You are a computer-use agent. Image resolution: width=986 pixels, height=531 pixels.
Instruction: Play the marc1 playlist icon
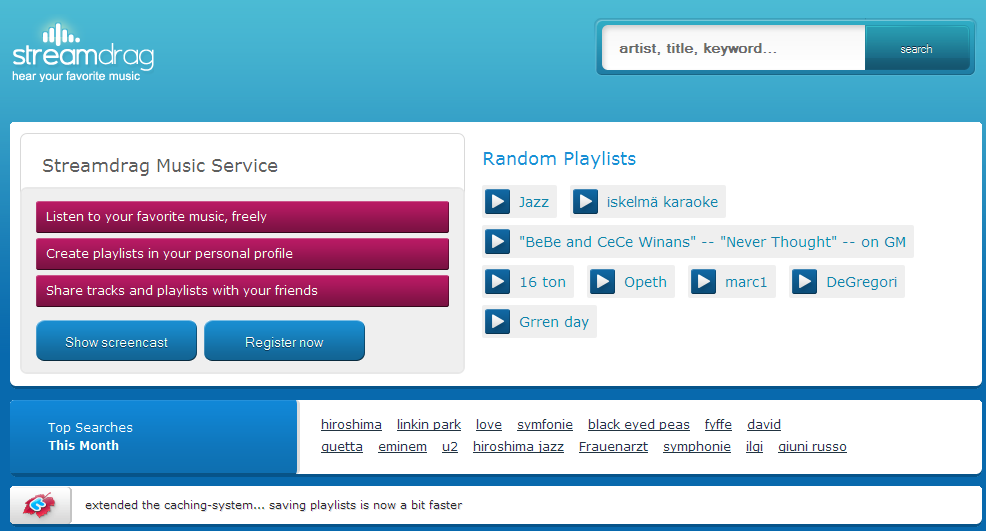[703, 282]
